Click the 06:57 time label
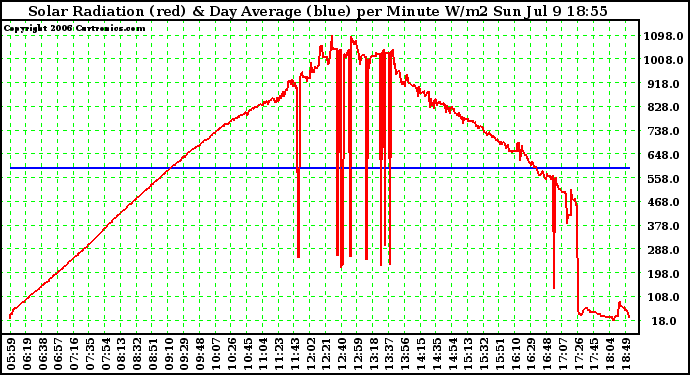Screen dimensions: 690x375 59,354
